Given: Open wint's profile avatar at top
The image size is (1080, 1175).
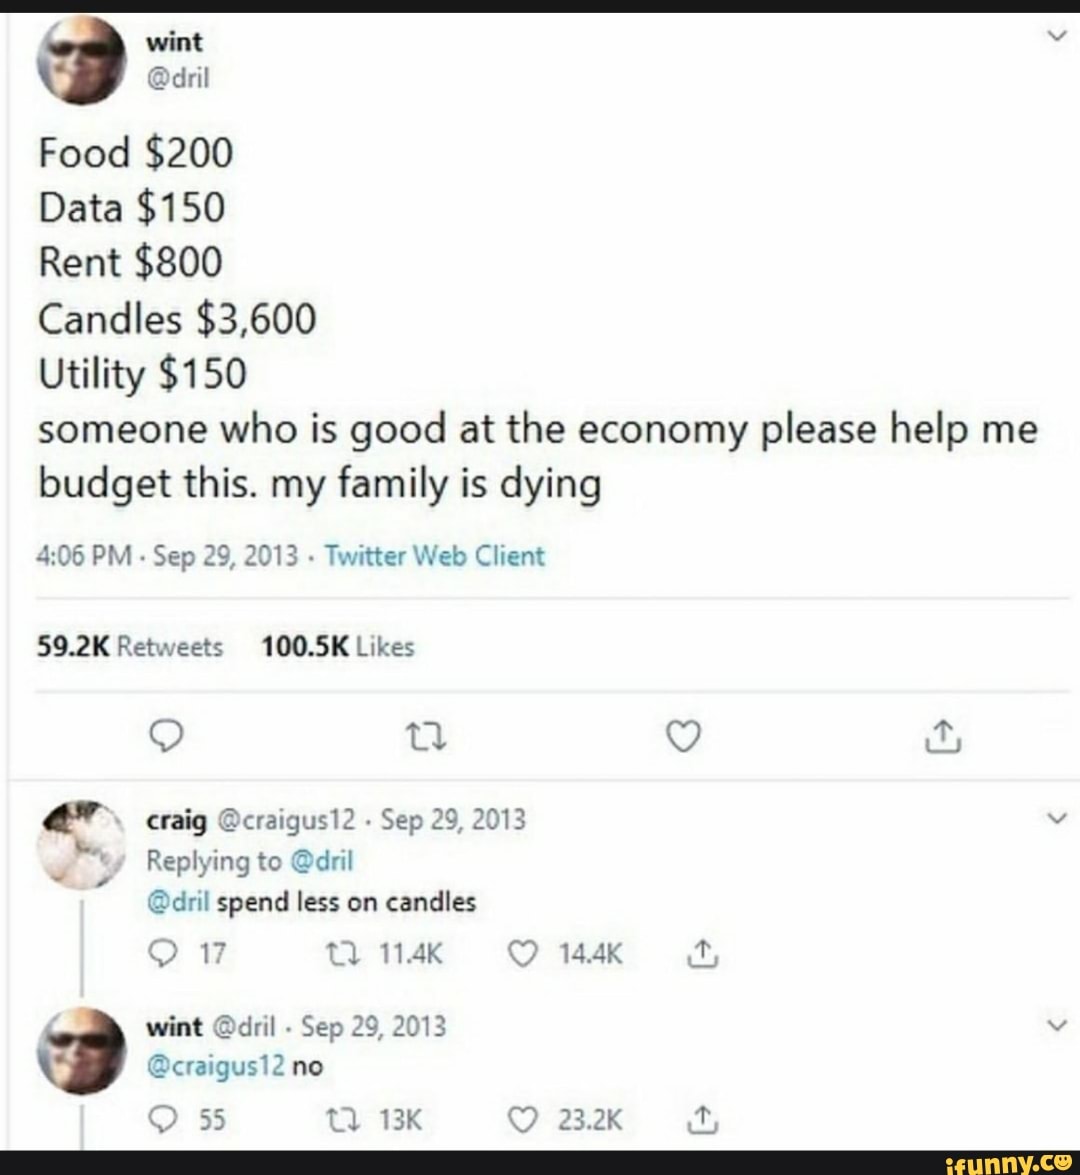Looking at the screenshot, I should pyautogui.click(x=82, y=60).
